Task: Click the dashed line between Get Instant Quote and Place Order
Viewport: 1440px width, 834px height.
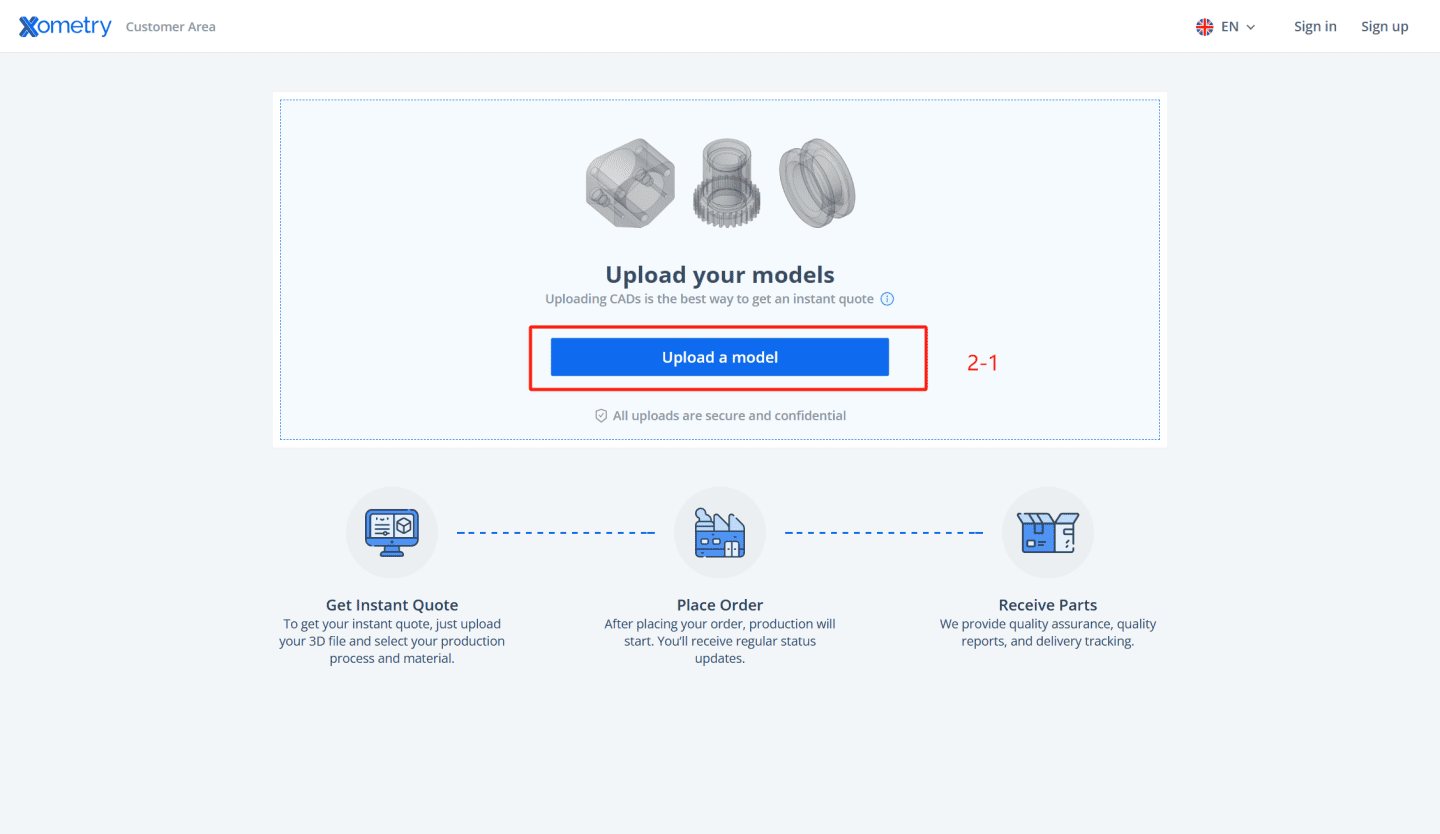Action: coord(556,532)
